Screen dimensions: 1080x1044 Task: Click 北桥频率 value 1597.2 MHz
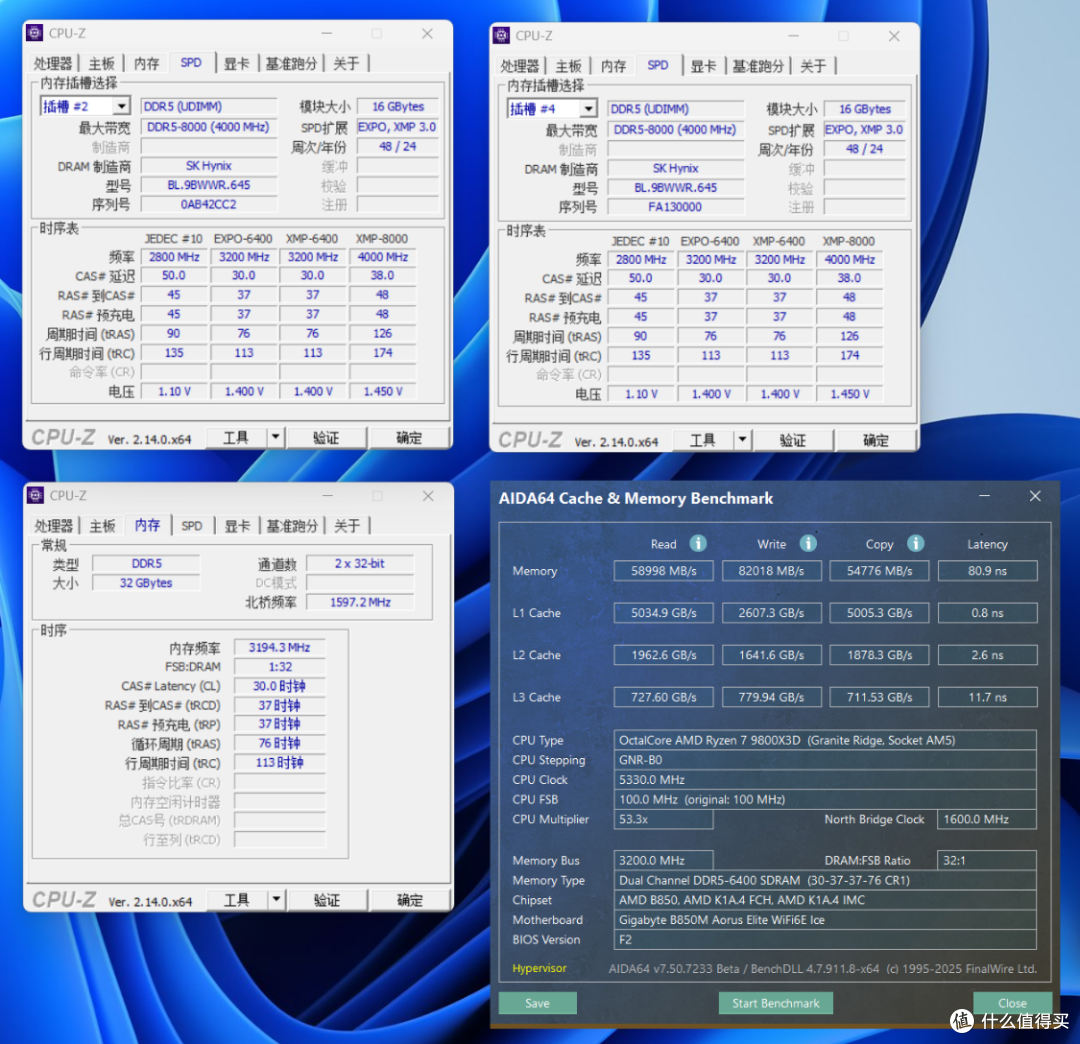(360, 601)
